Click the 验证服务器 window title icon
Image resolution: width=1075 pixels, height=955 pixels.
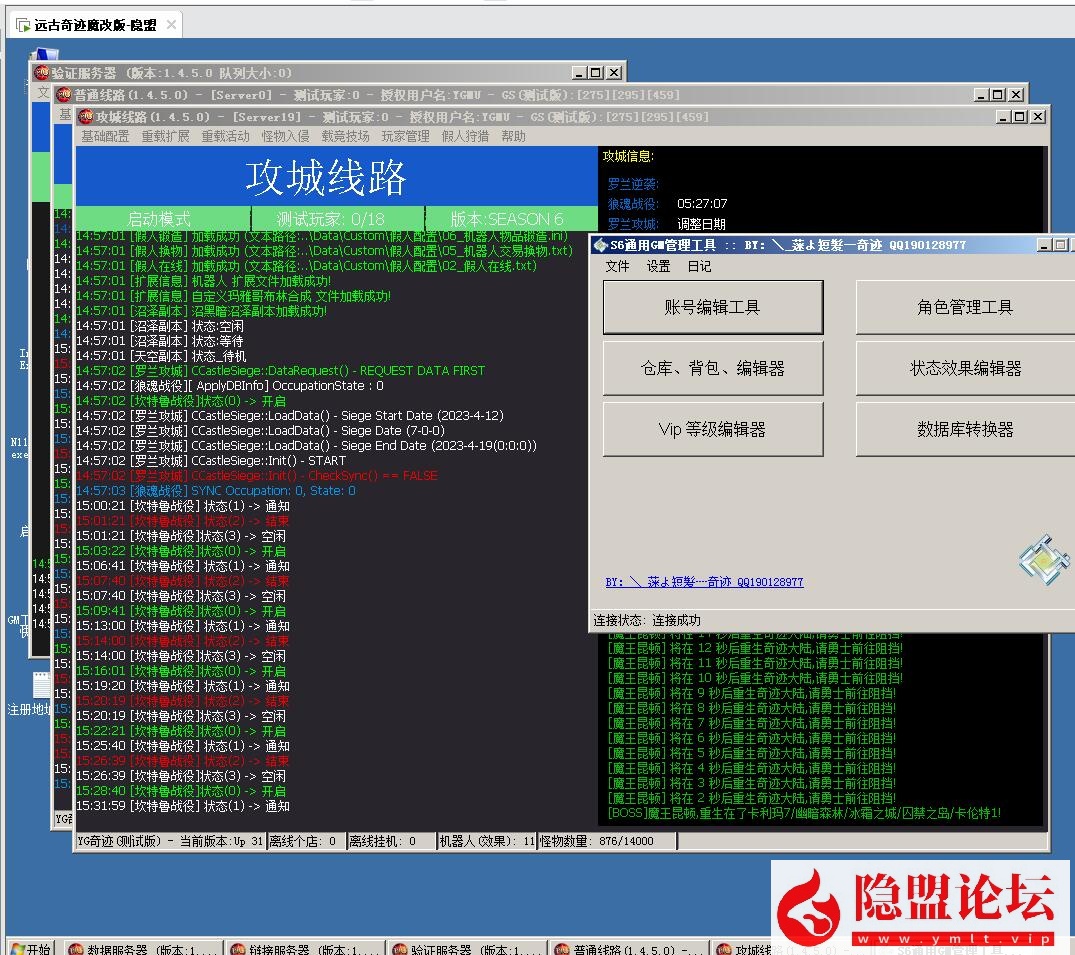(x=41, y=73)
